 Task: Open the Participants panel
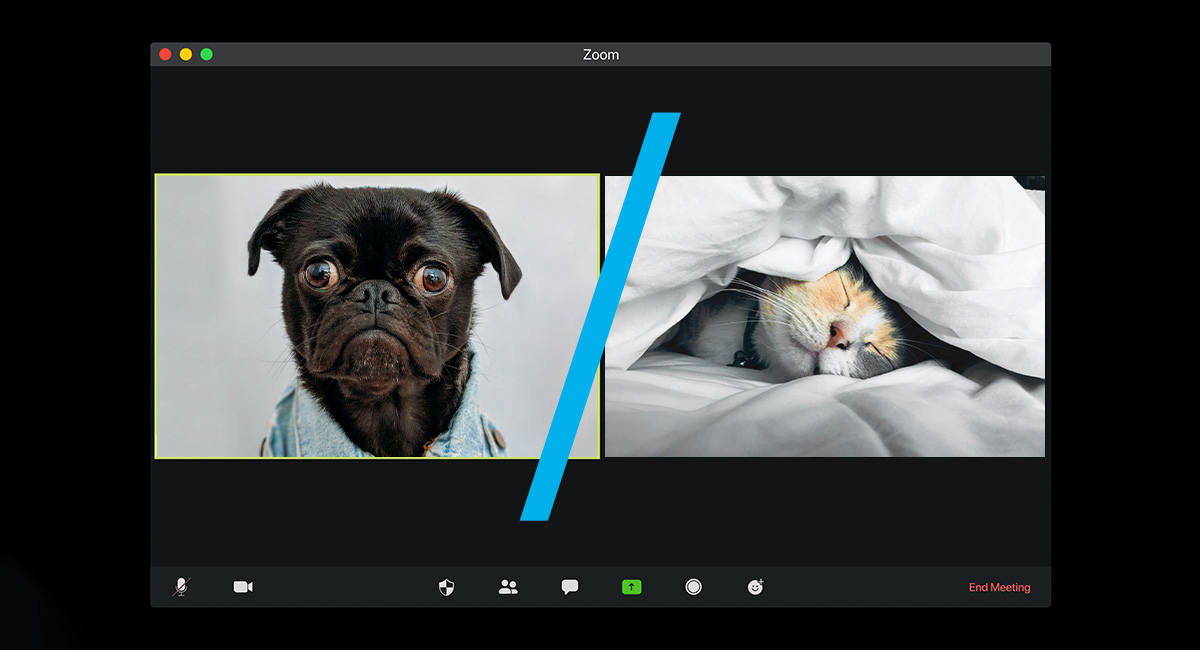(x=508, y=587)
